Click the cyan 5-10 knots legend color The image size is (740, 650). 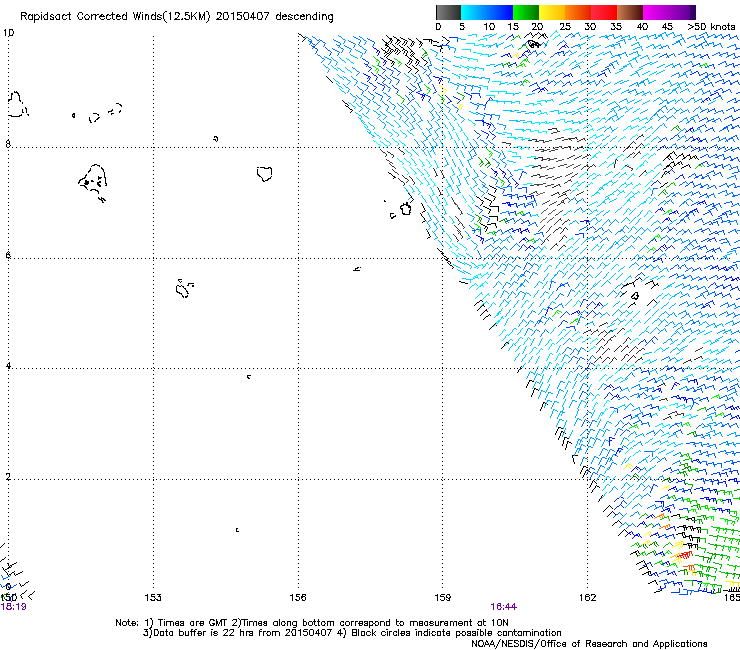[474, 12]
